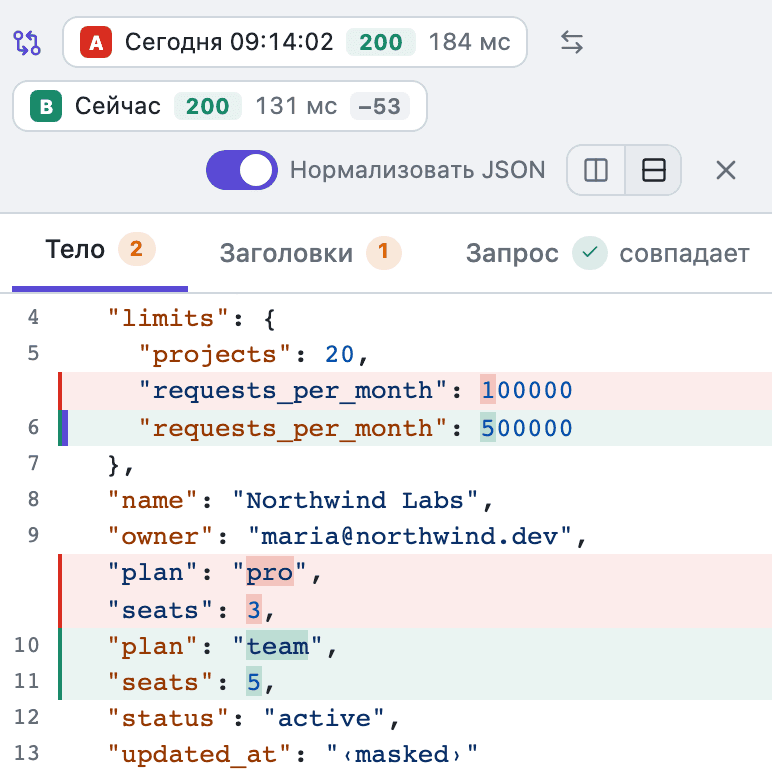The height and width of the screenshot is (782, 772).
Task: Click line number 13 in gutter
Action: click(27, 753)
